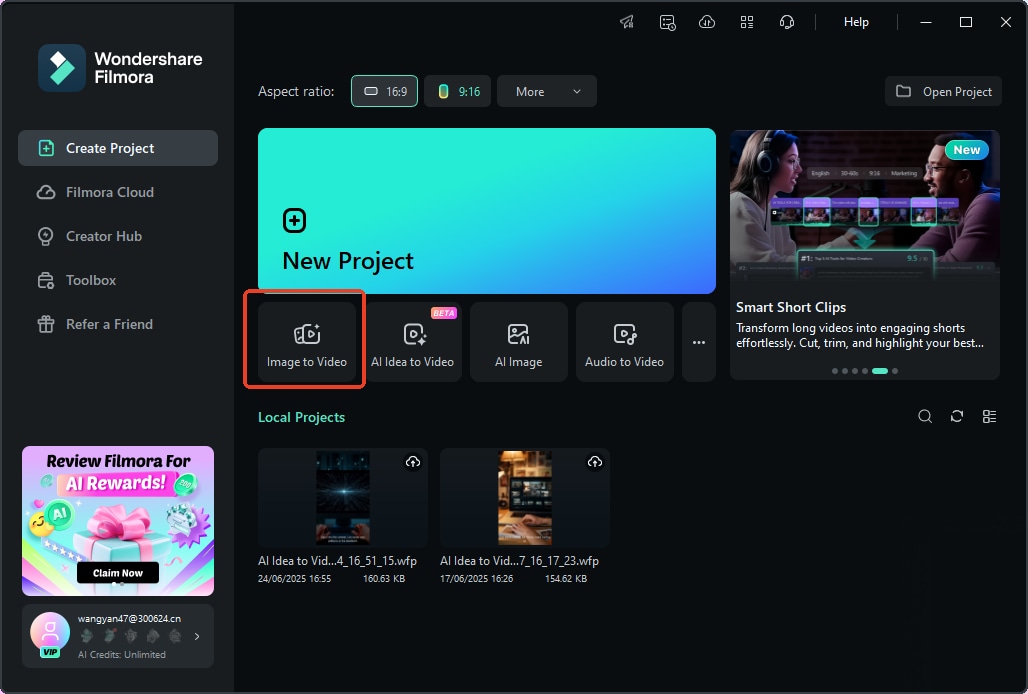The image size is (1028, 694).
Task: Select 16:9 aspect ratio
Action: (x=384, y=91)
